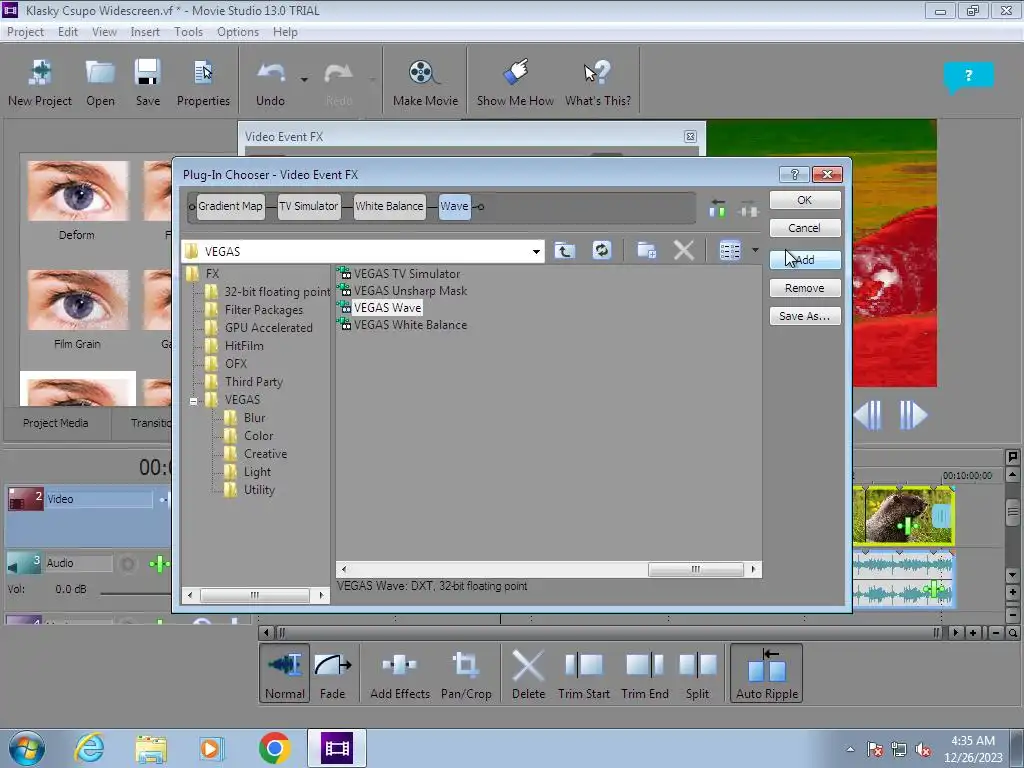Open a file with the Open icon

click(100, 82)
